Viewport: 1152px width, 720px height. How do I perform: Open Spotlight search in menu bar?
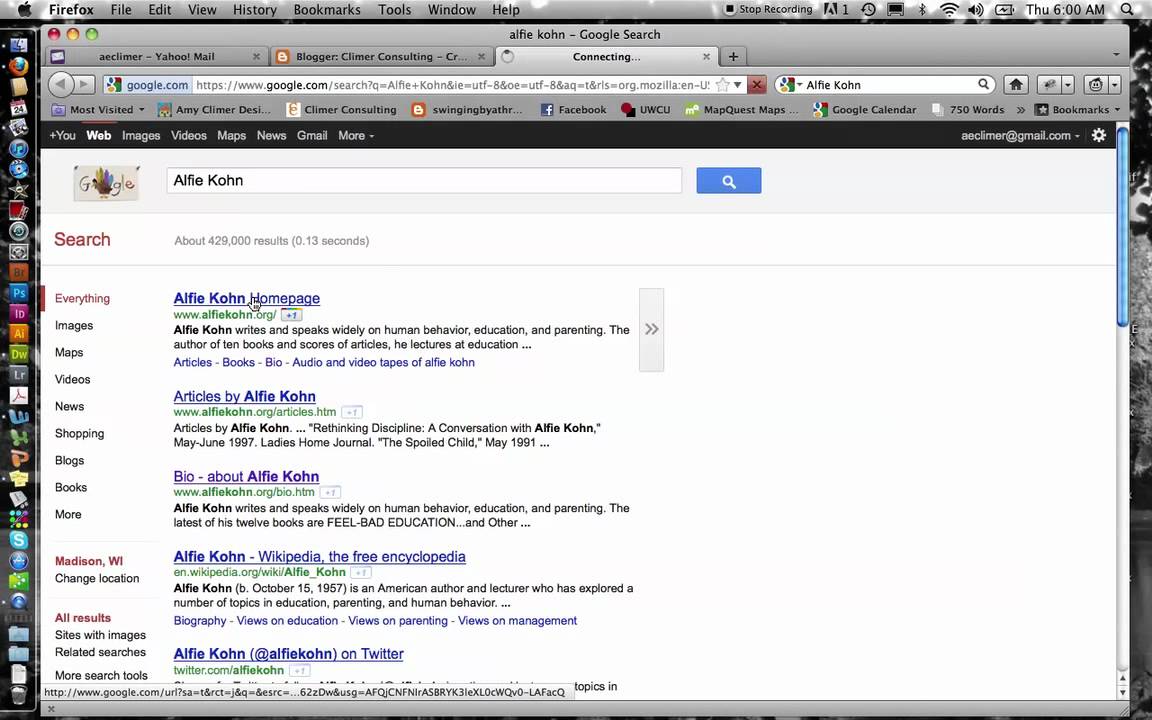[1127, 10]
